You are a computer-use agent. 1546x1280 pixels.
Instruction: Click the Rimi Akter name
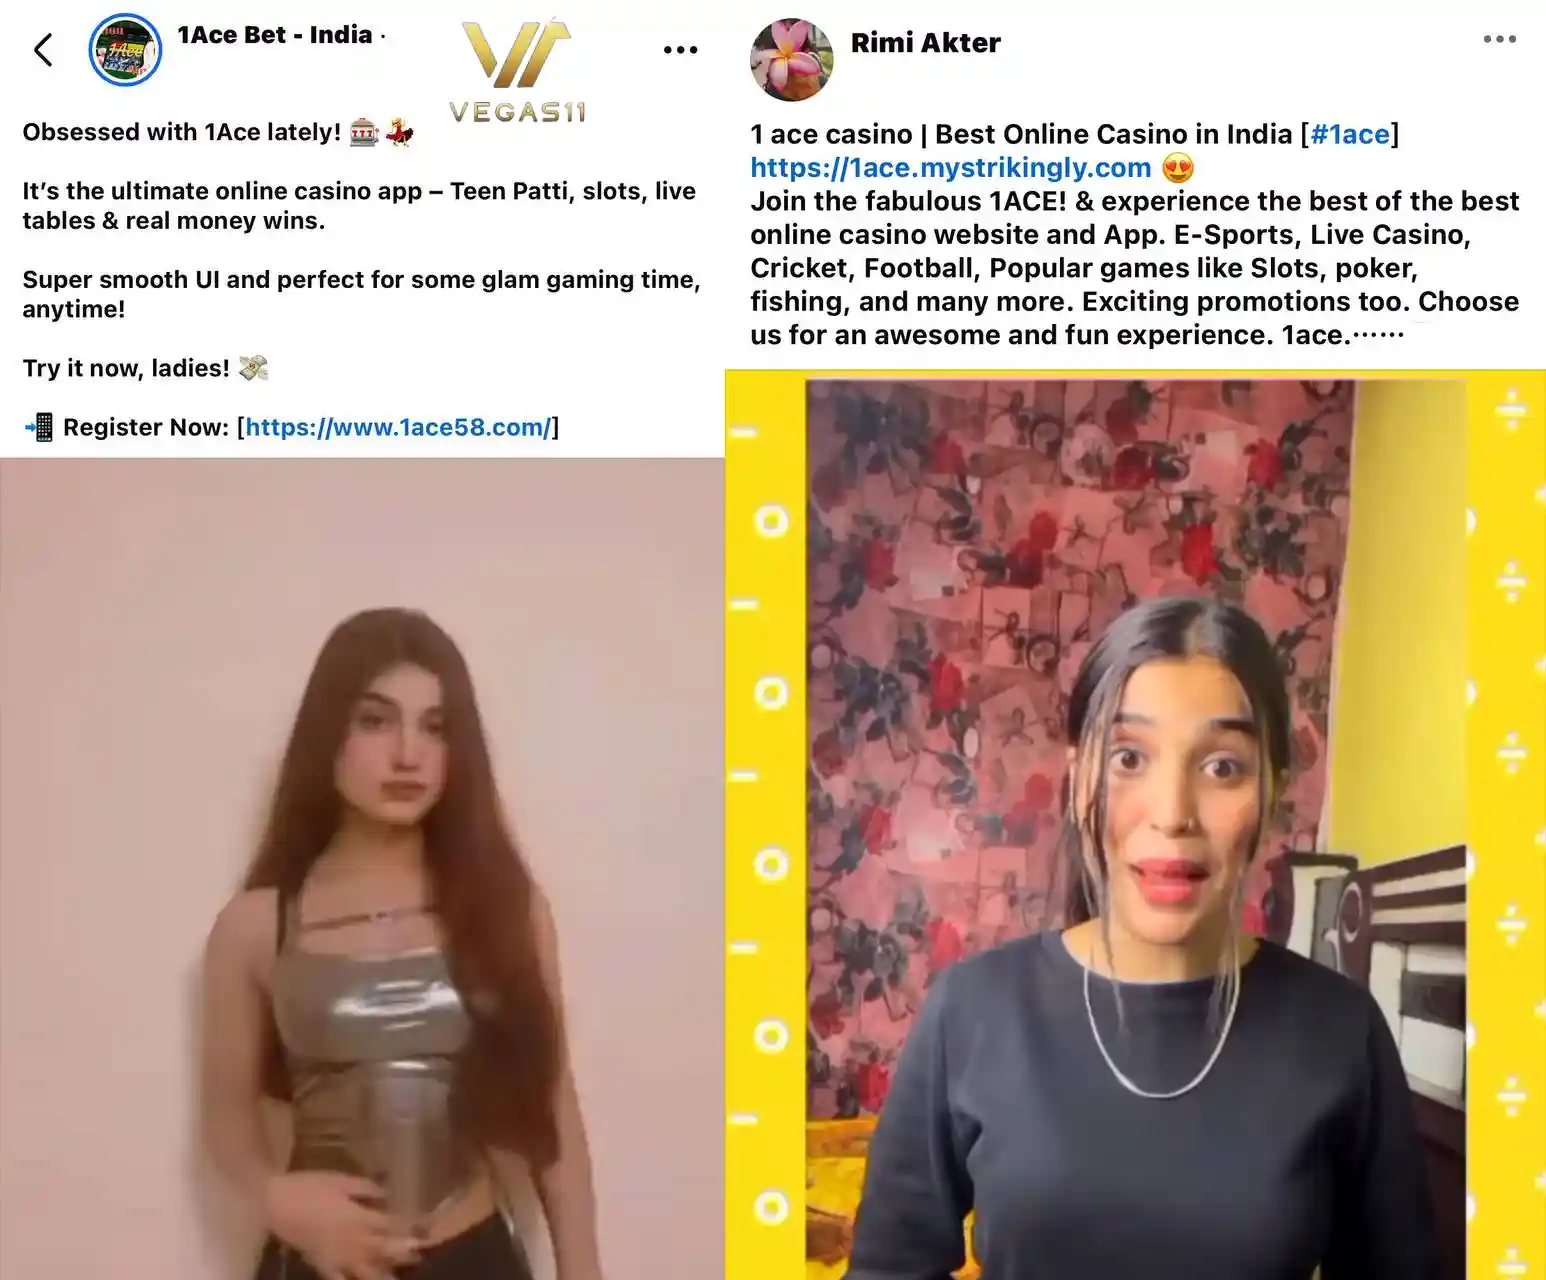pos(925,43)
